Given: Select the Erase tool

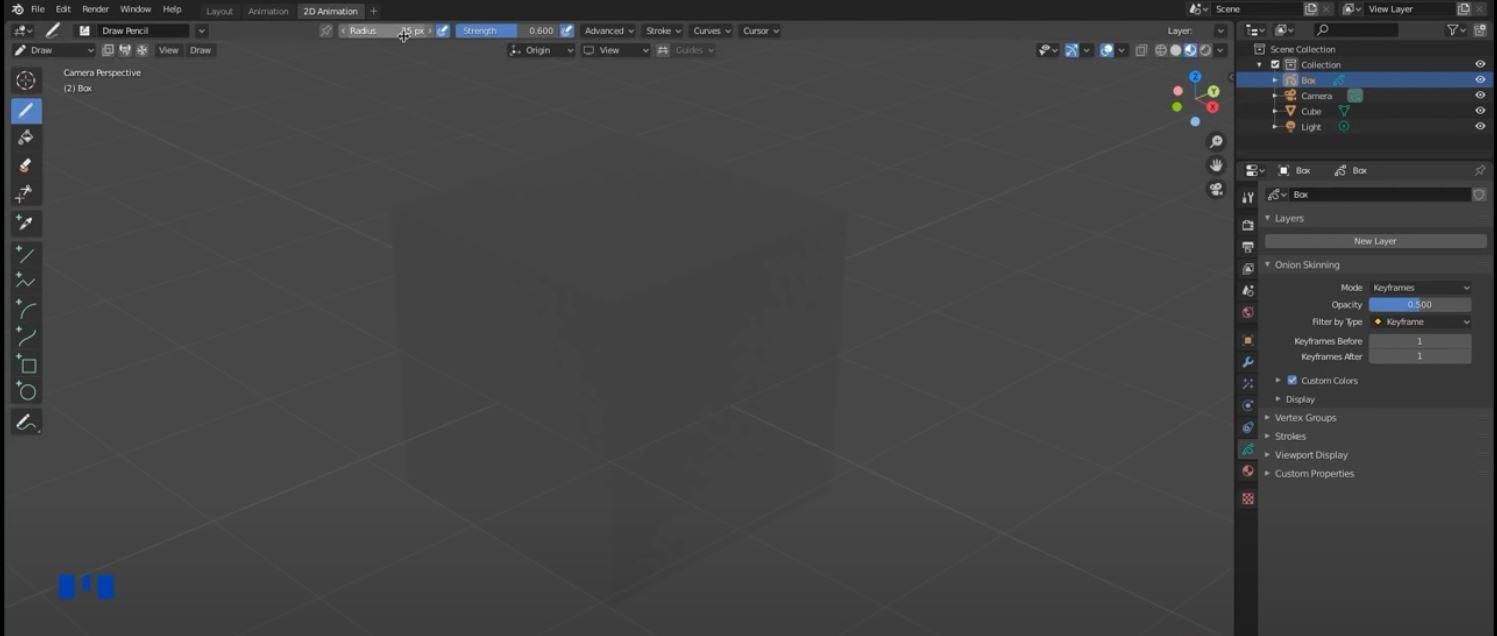Looking at the screenshot, I should [25, 165].
